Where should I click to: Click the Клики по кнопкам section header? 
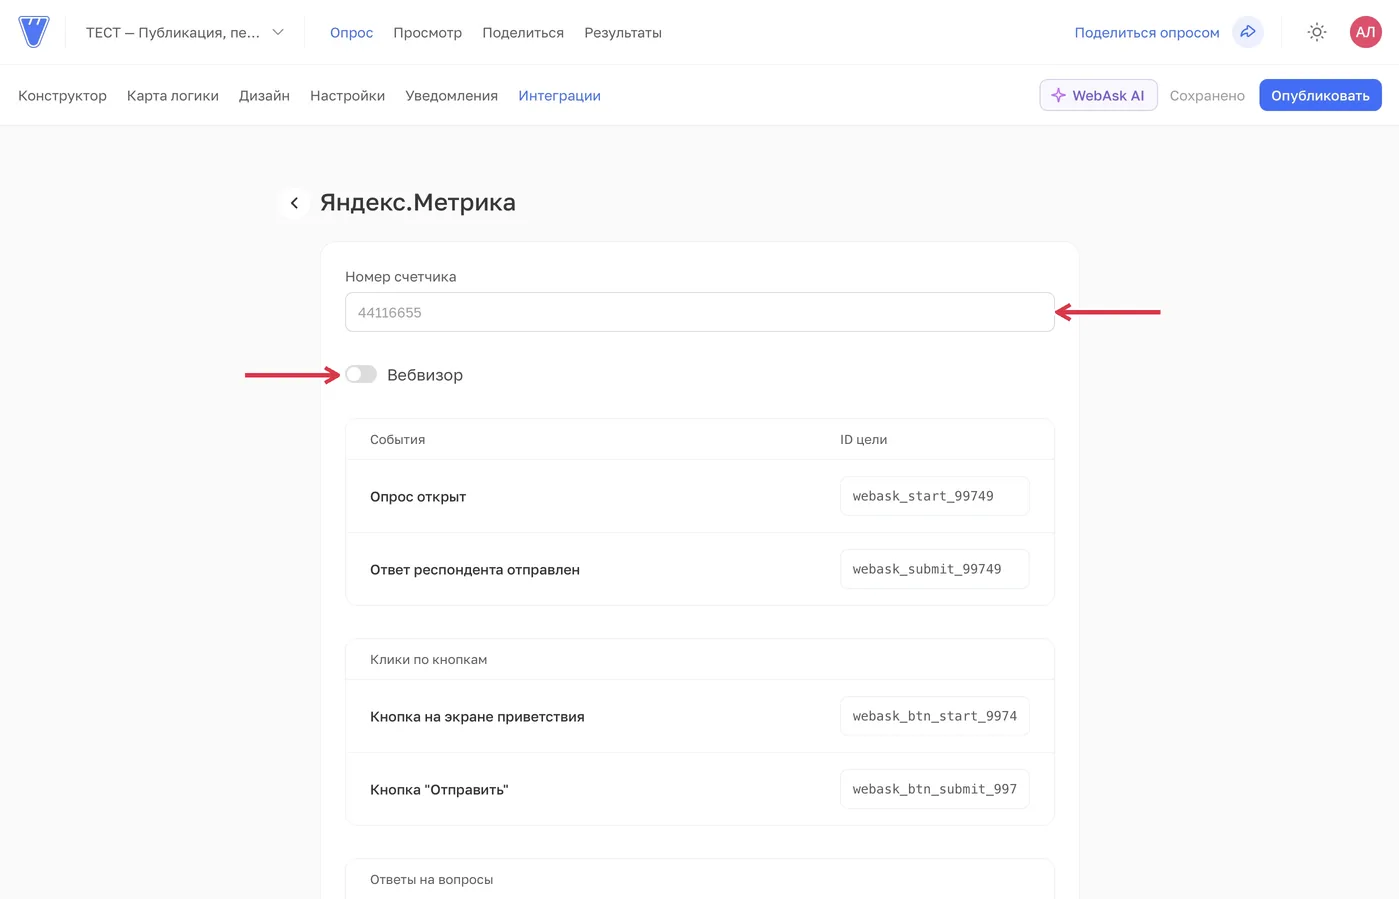428,660
